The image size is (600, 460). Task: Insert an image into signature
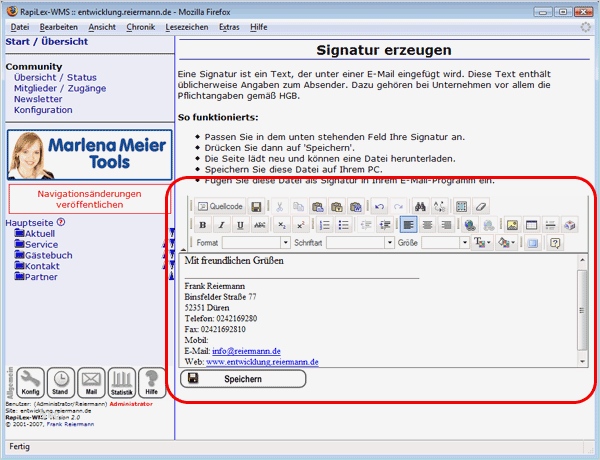pyautogui.click(x=512, y=225)
